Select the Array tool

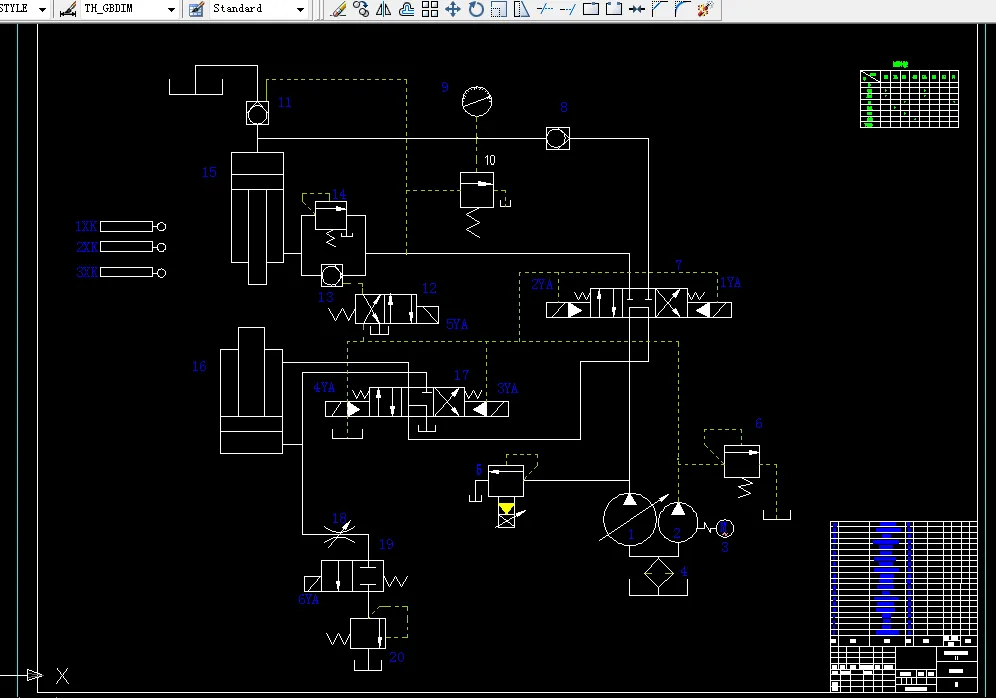click(x=430, y=9)
